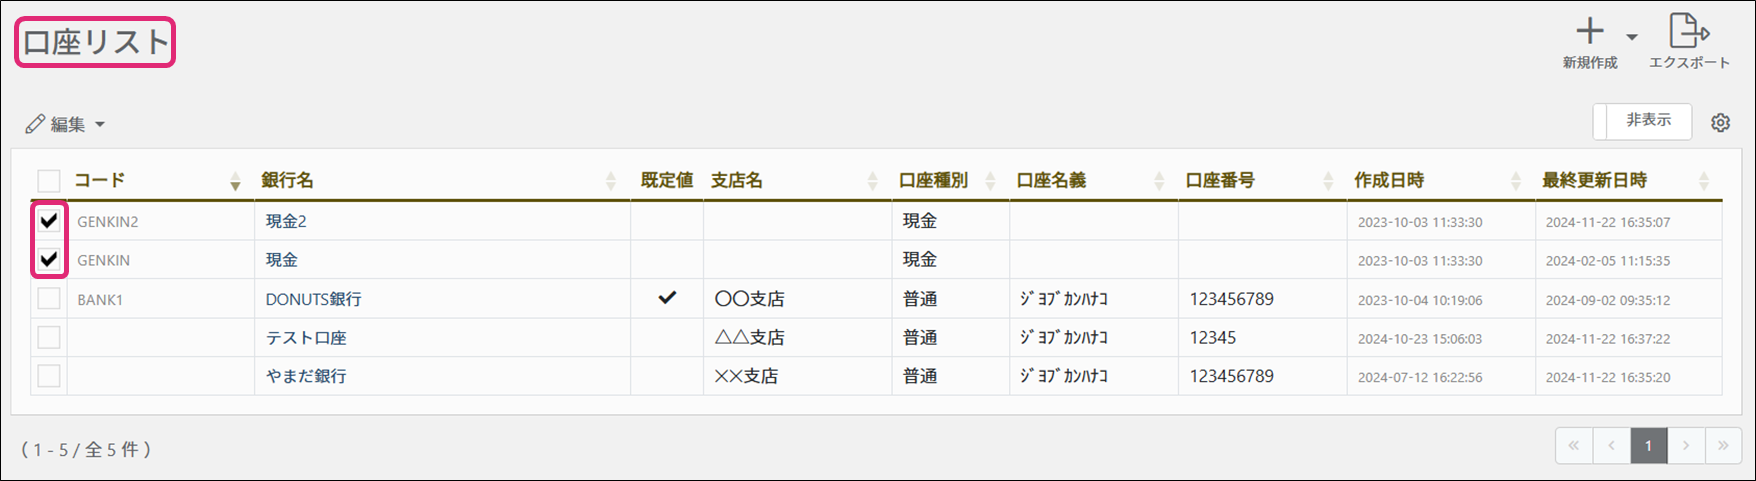Open the DONUTS銀行 account link

coord(313,299)
